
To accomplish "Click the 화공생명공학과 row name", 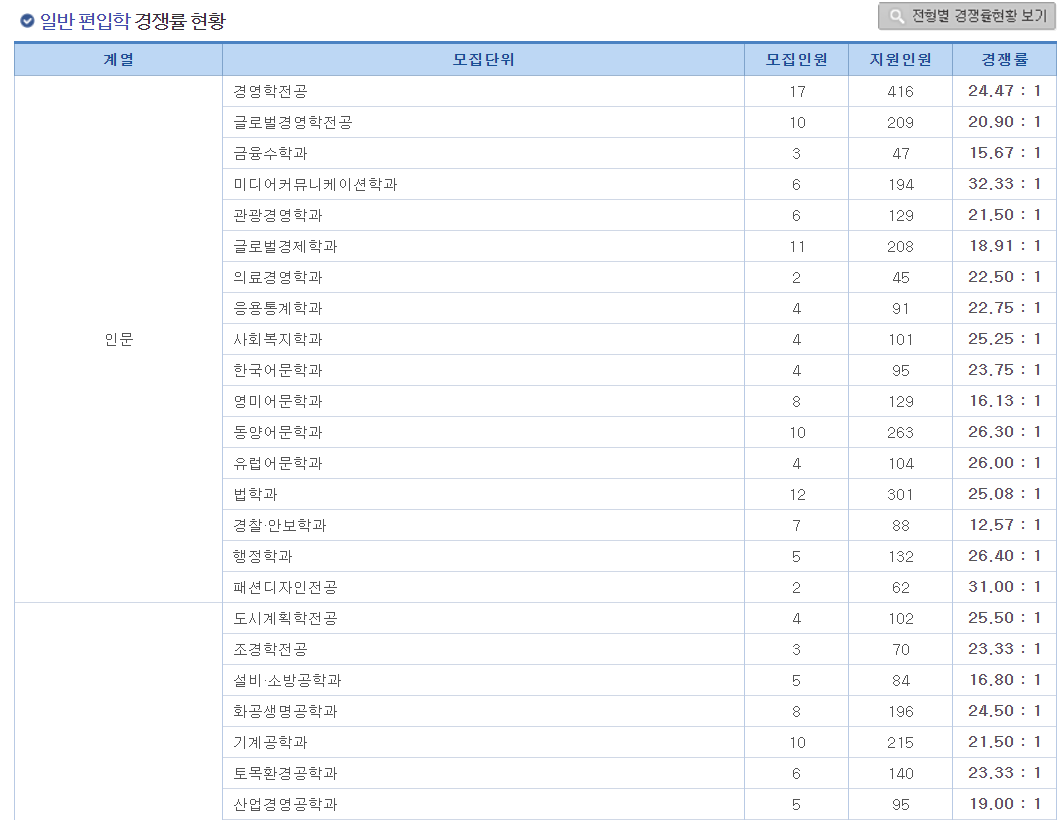I will coord(285,712).
